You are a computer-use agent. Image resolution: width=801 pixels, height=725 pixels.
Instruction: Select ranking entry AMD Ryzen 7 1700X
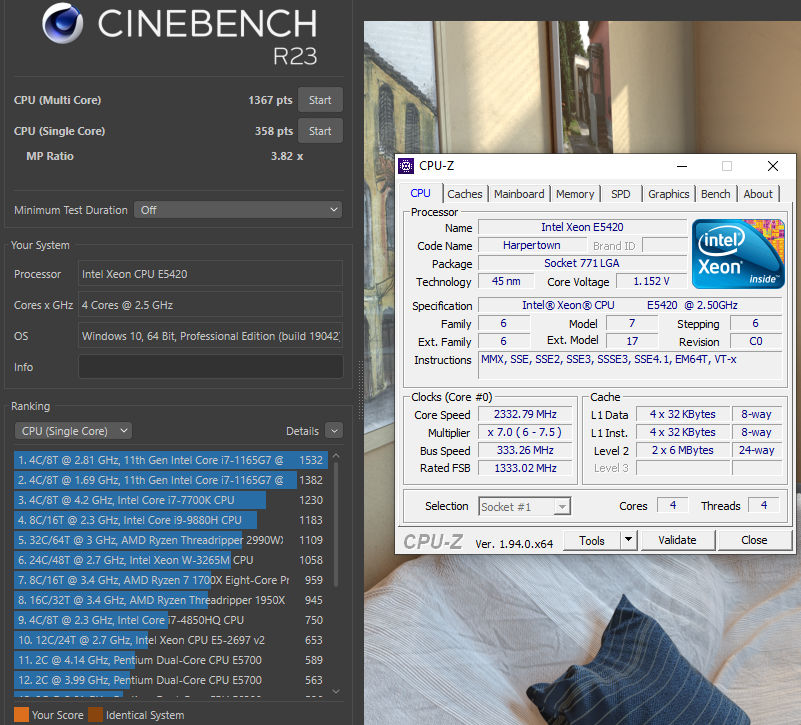171,580
